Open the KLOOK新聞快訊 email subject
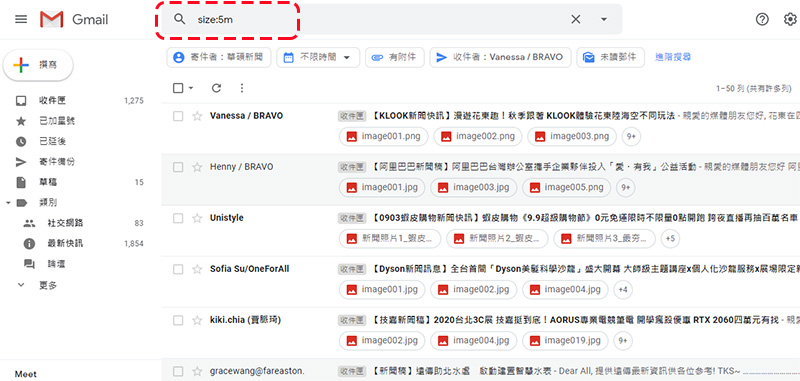Screen dimensions: 800x381 523,116
